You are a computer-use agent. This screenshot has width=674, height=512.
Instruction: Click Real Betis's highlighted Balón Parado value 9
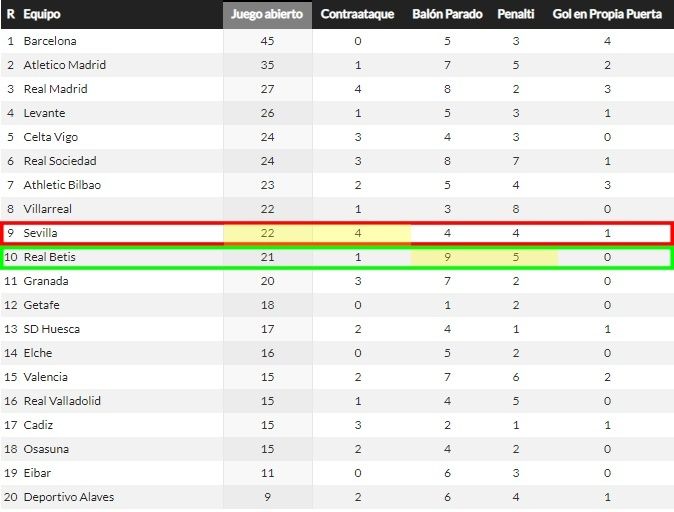point(447,257)
